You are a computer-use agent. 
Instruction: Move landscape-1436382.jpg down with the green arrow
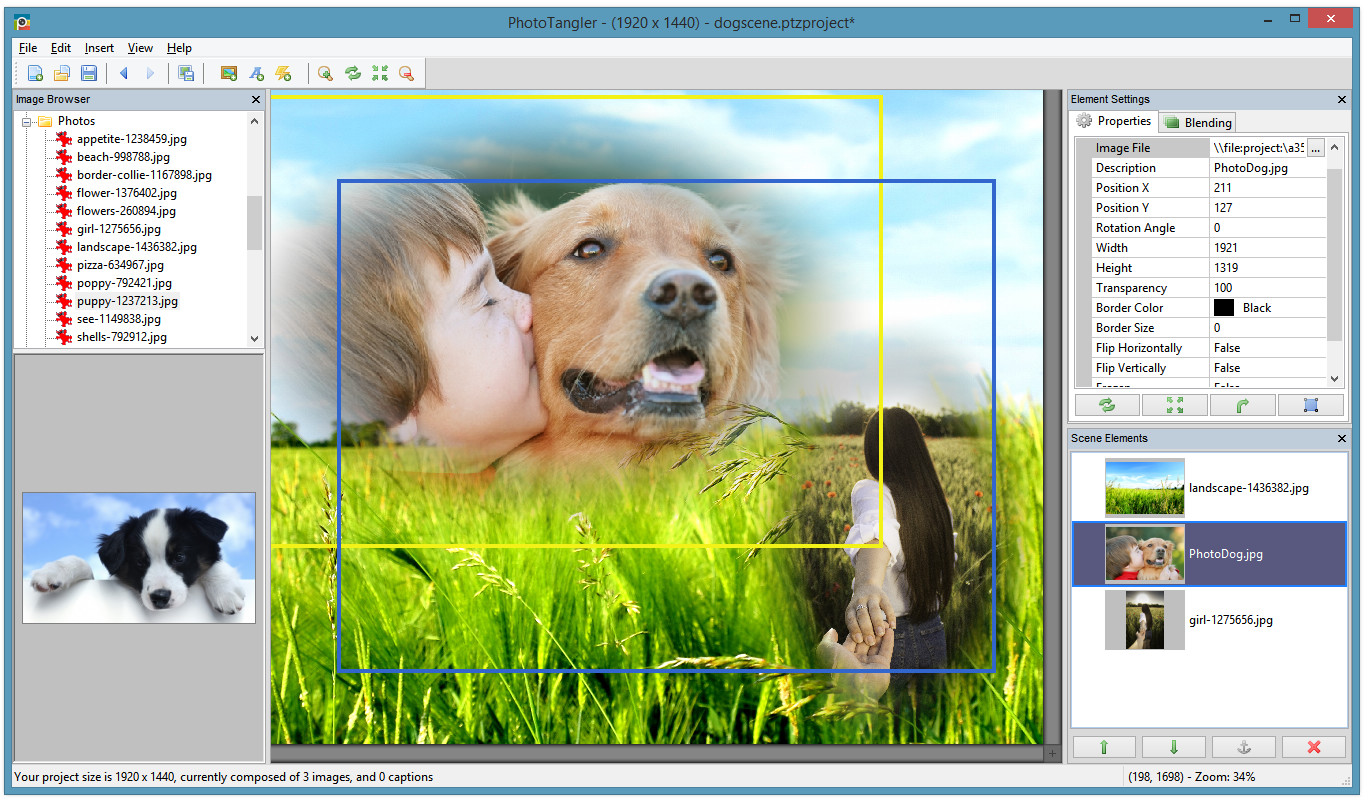click(1173, 747)
